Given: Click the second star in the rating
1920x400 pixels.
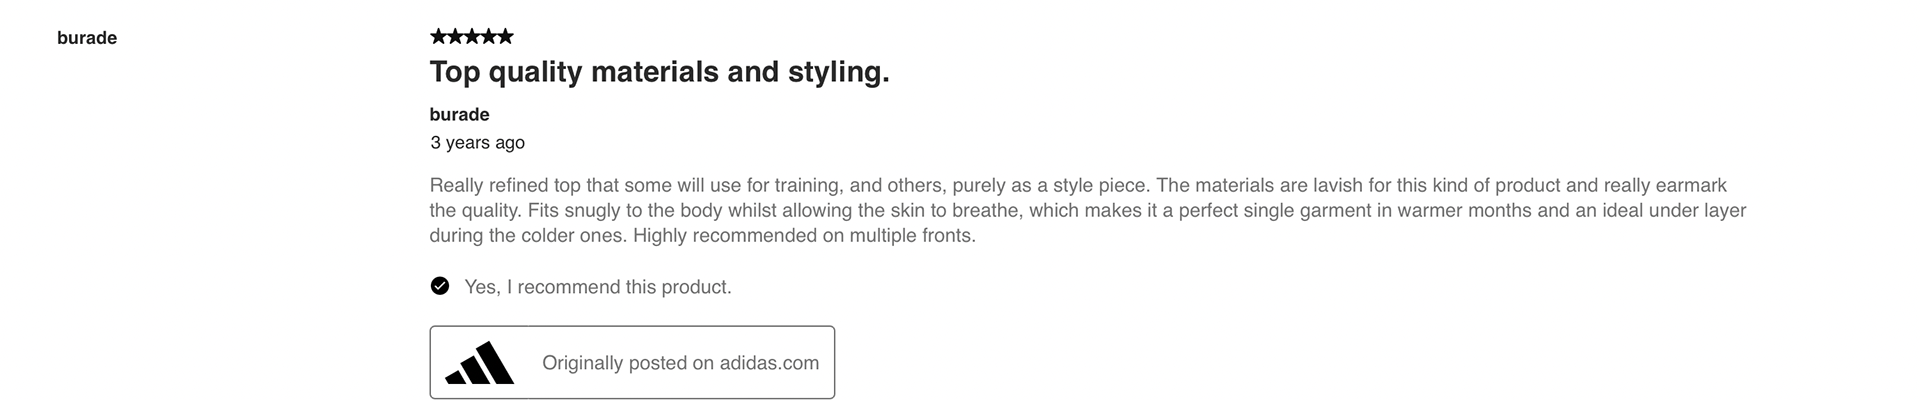Looking at the screenshot, I should point(455,37).
